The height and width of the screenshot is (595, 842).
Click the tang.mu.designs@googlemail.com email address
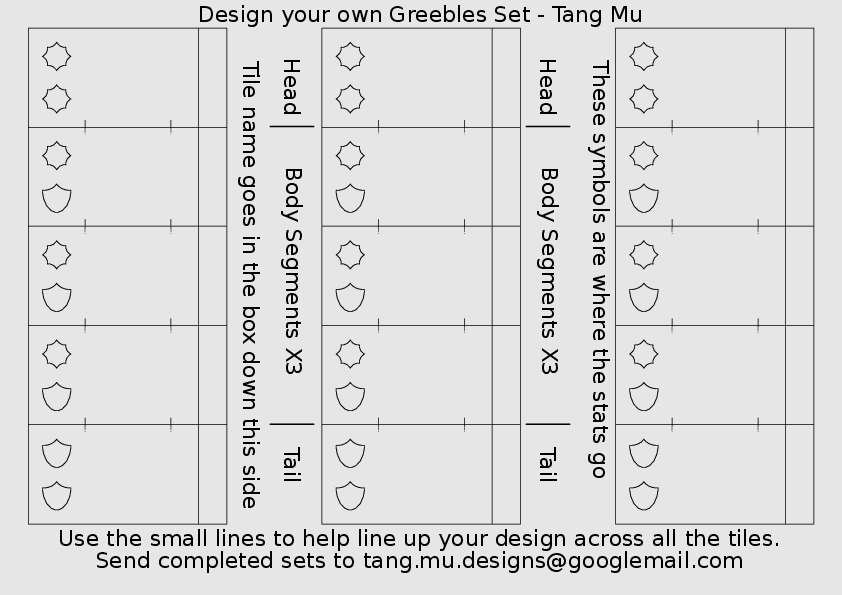click(552, 561)
